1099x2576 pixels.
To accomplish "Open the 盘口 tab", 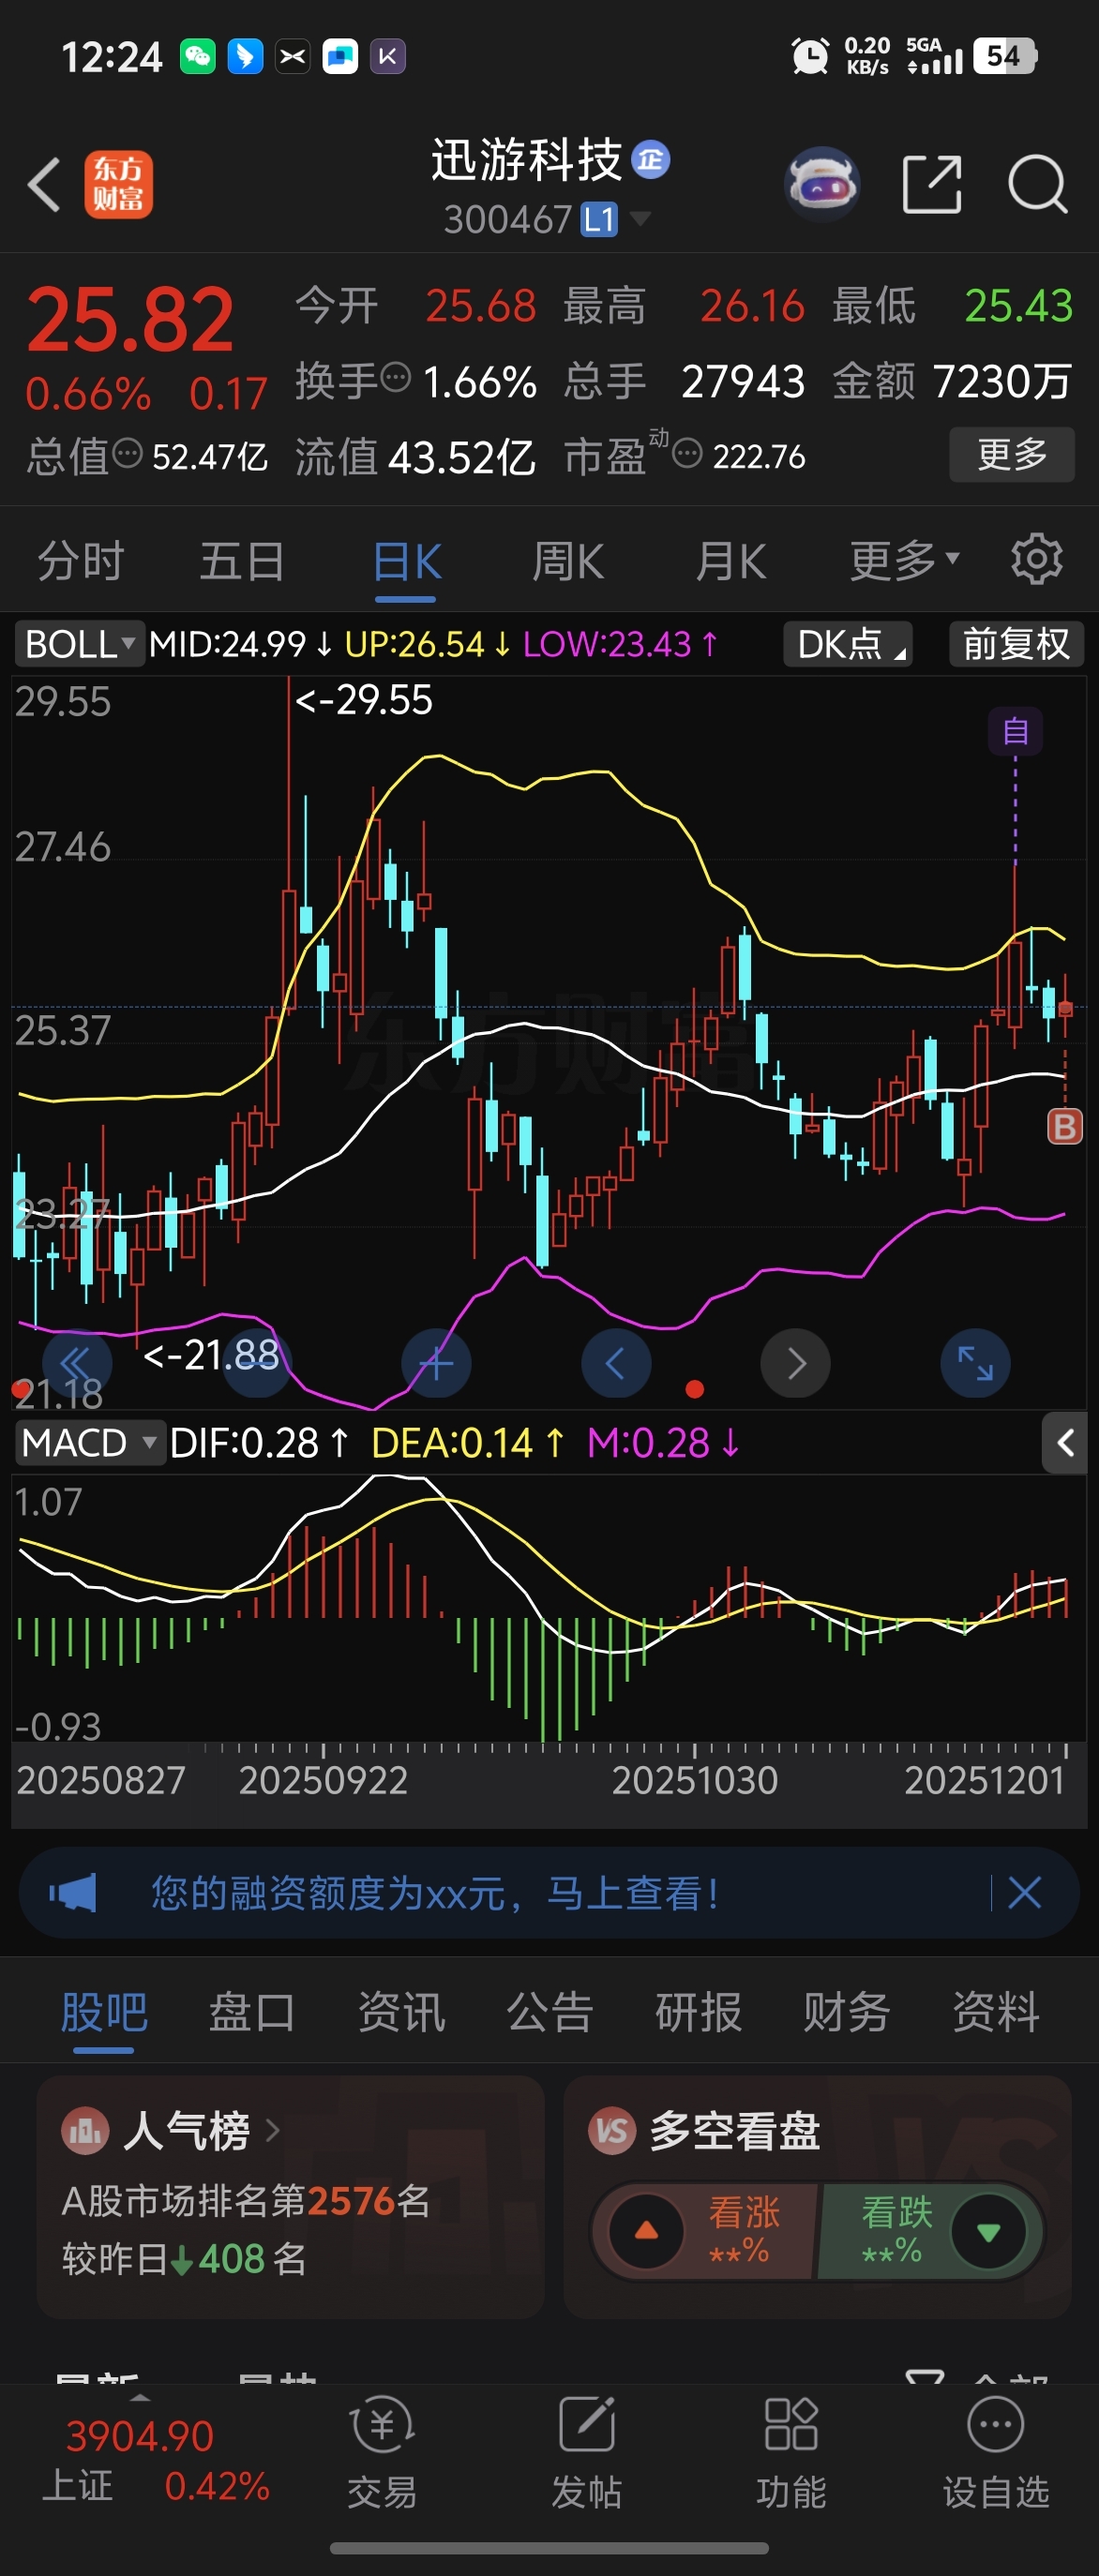I will pyautogui.click(x=252, y=2012).
